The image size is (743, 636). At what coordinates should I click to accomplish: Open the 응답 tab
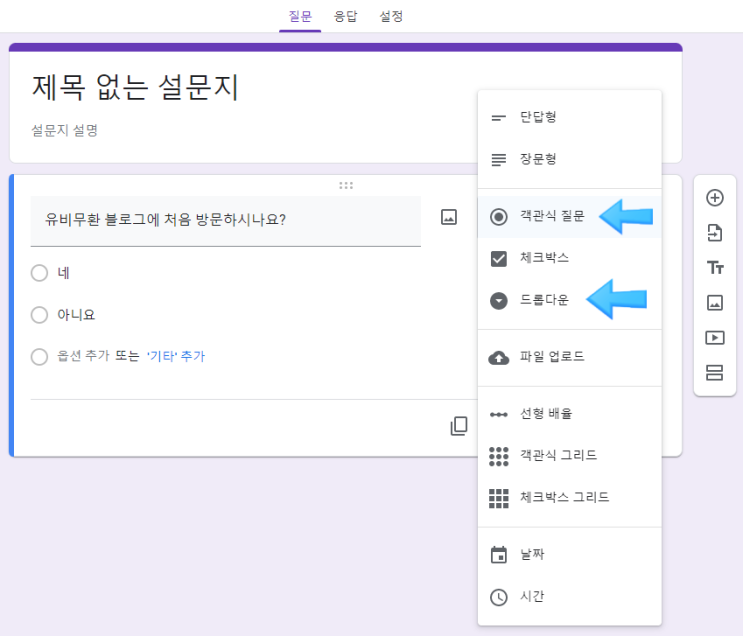(x=345, y=17)
